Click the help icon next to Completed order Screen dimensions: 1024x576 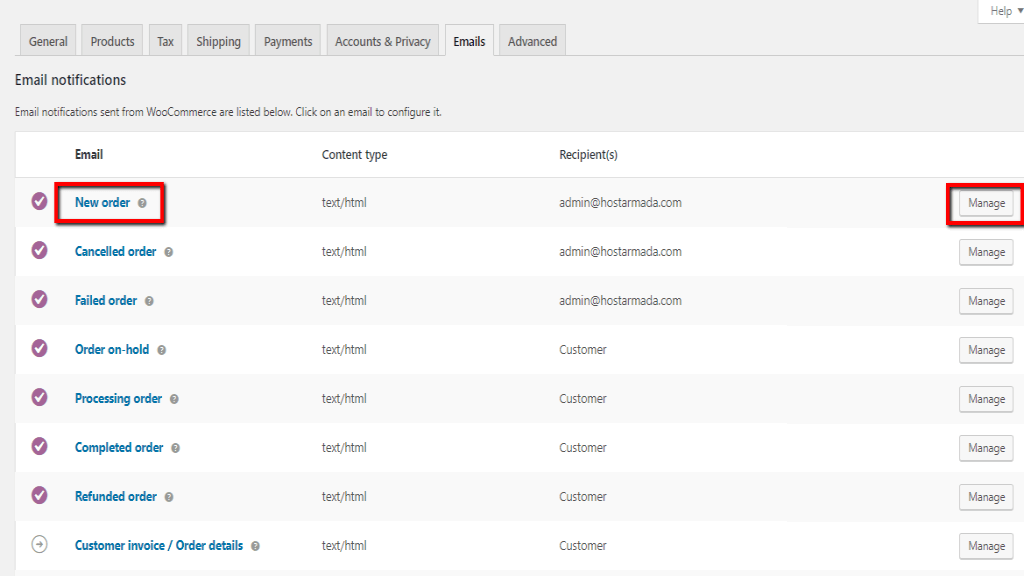pyautogui.click(x=175, y=448)
